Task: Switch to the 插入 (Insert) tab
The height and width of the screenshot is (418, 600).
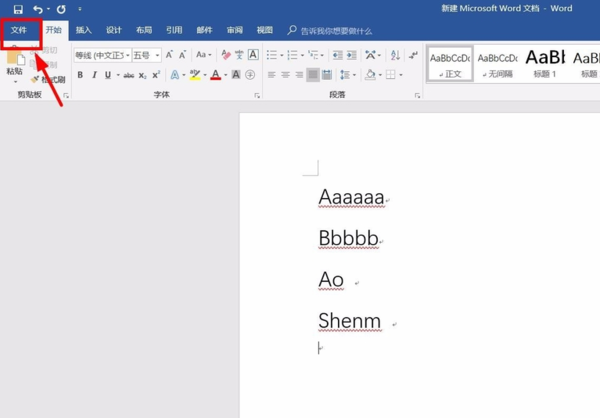Action: point(83,30)
